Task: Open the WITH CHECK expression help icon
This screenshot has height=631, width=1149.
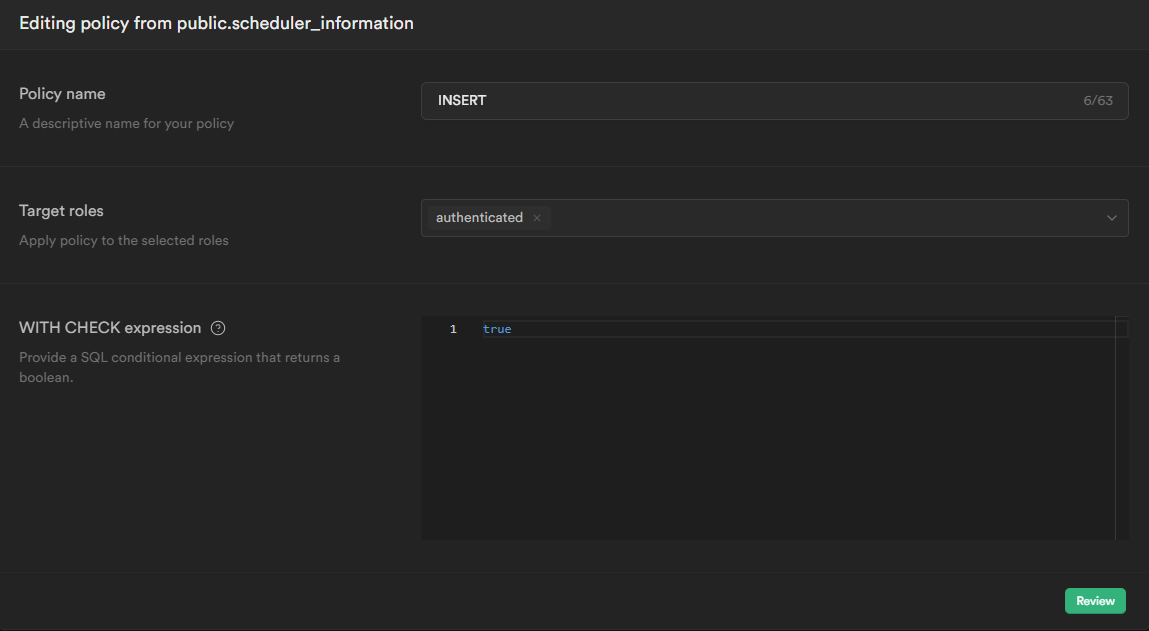Action: 218,328
